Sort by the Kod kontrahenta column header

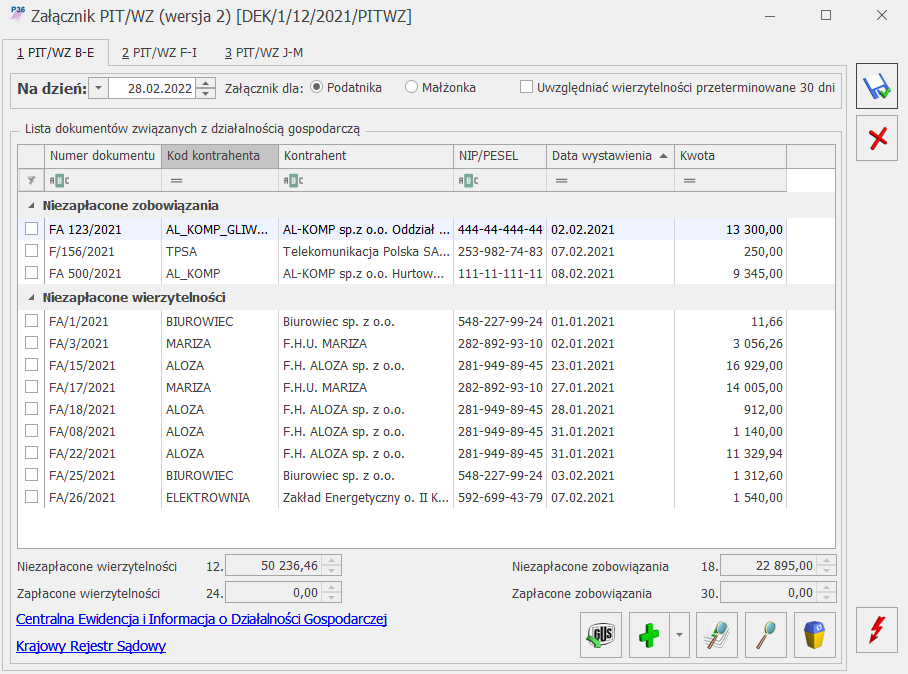220,156
